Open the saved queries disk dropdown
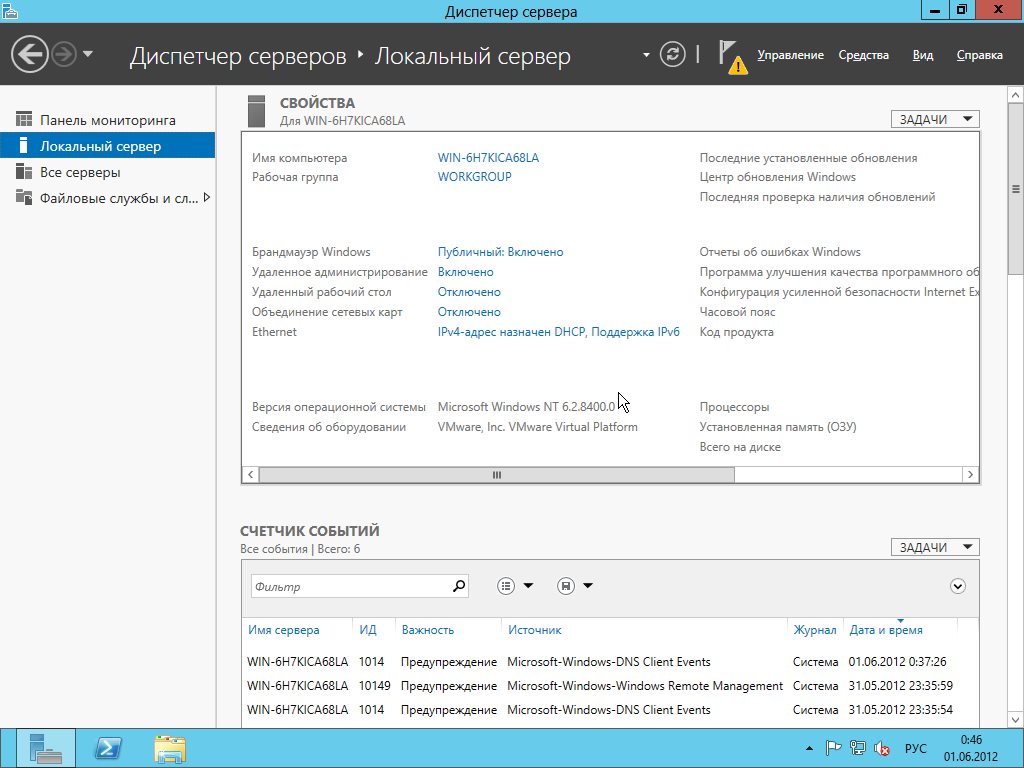The height and width of the screenshot is (768, 1024). 575,586
